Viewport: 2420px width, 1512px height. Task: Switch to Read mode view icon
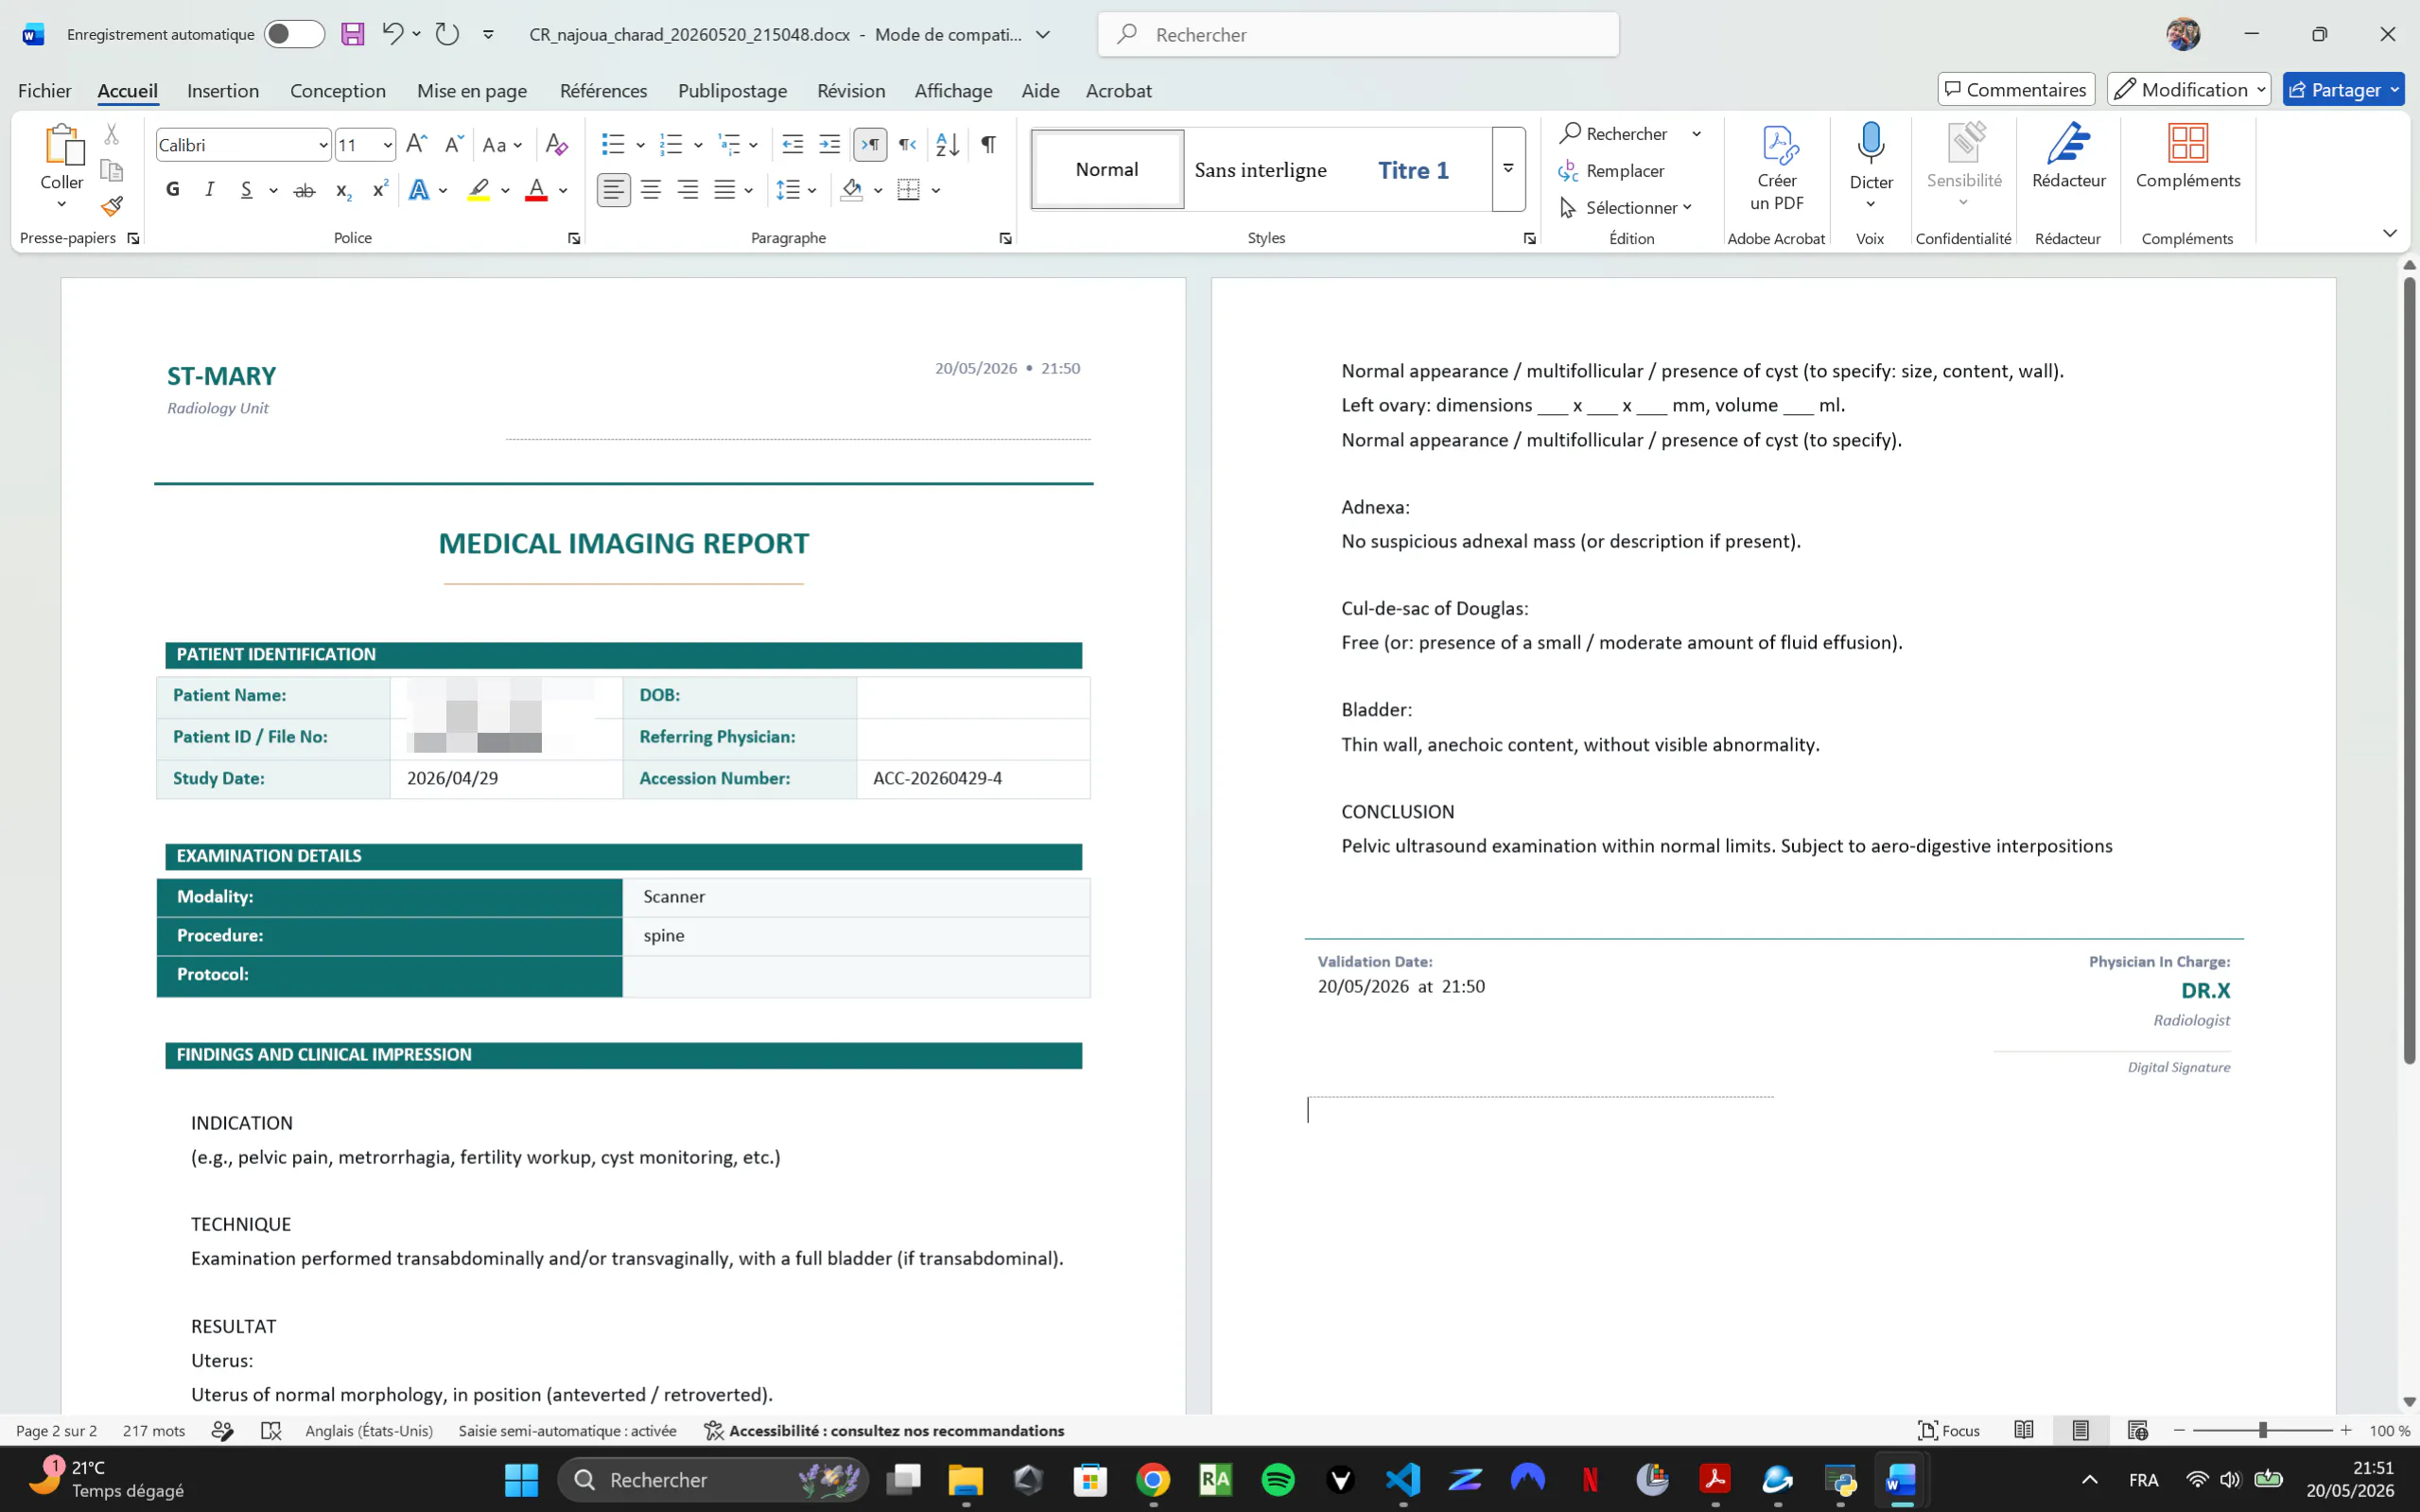(x=2024, y=1431)
